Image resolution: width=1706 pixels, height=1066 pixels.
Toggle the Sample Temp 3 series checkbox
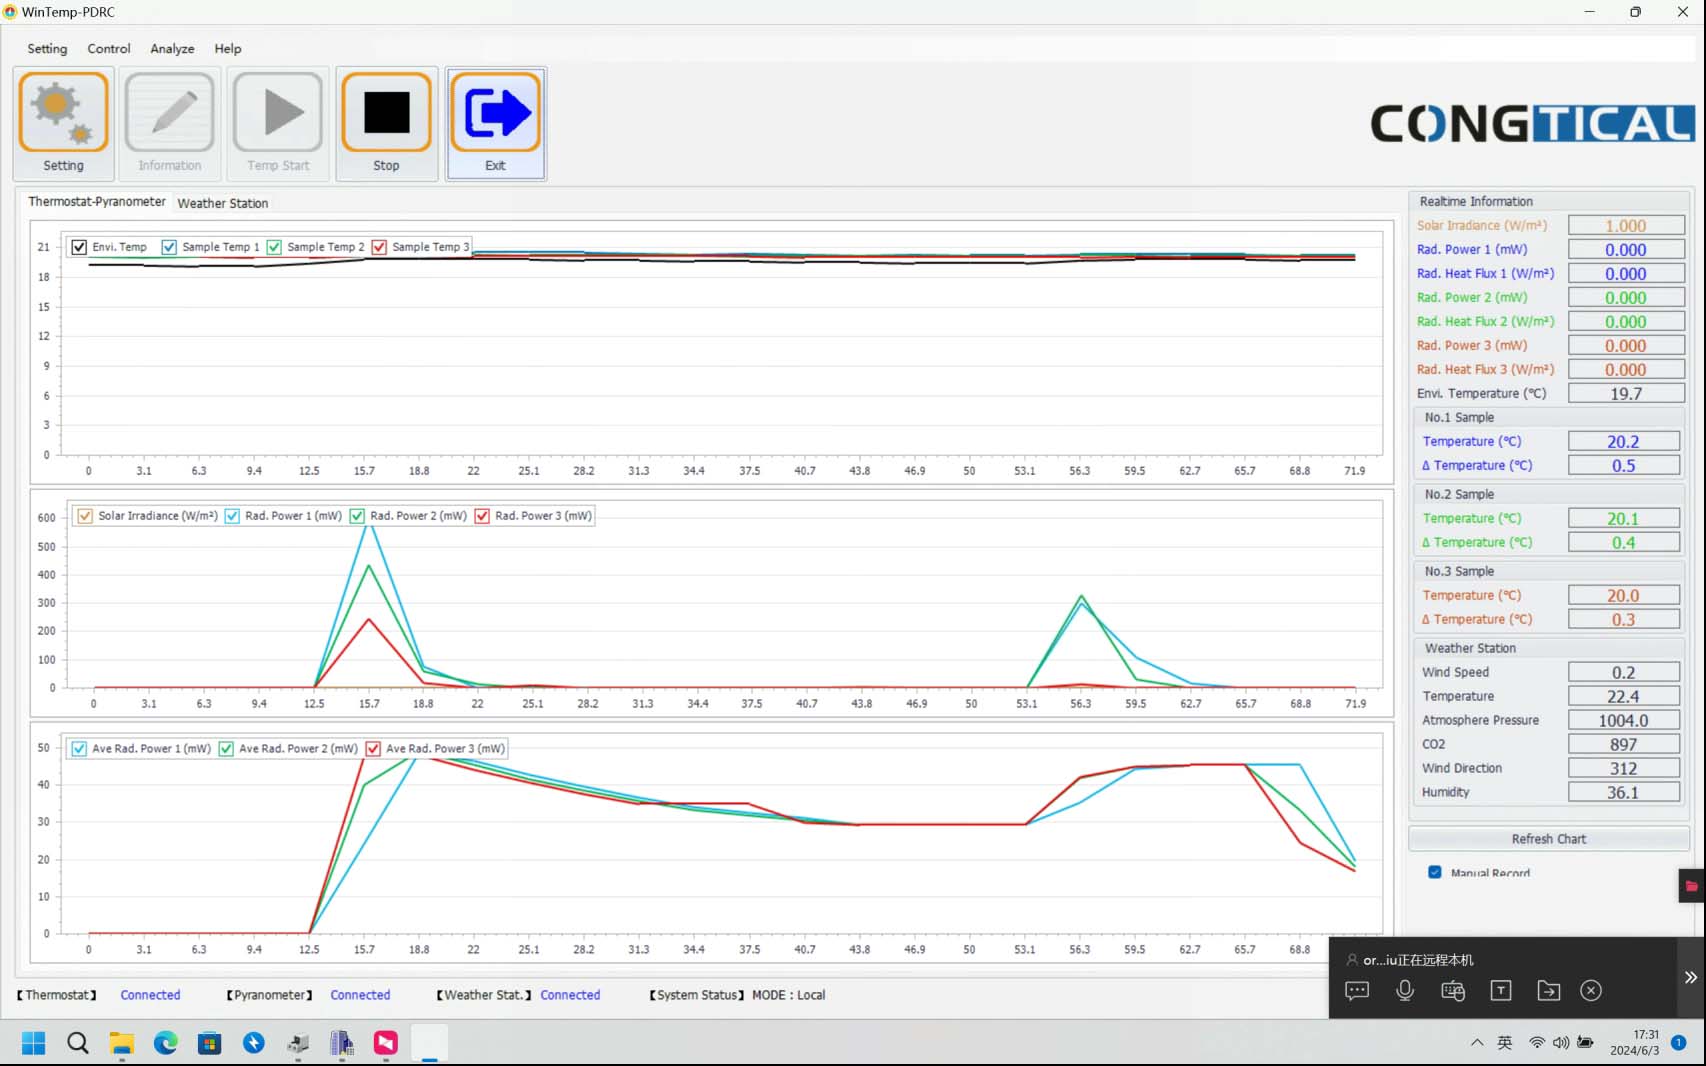pyautogui.click(x=379, y=247)
